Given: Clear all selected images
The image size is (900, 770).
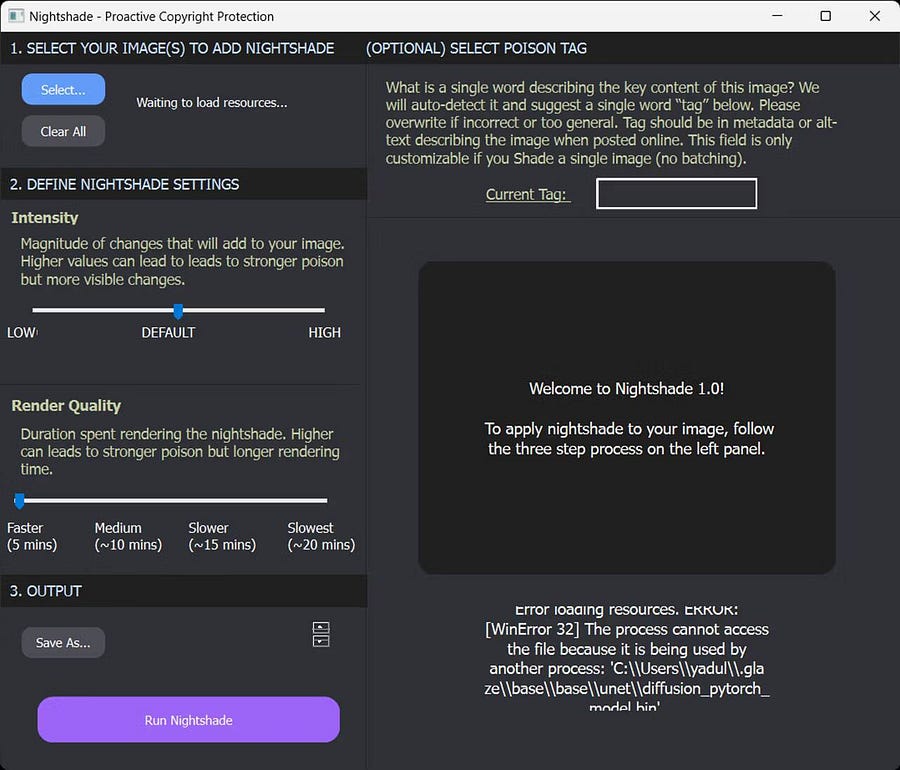Looking at the screenshot, I should tap(63, 131).
